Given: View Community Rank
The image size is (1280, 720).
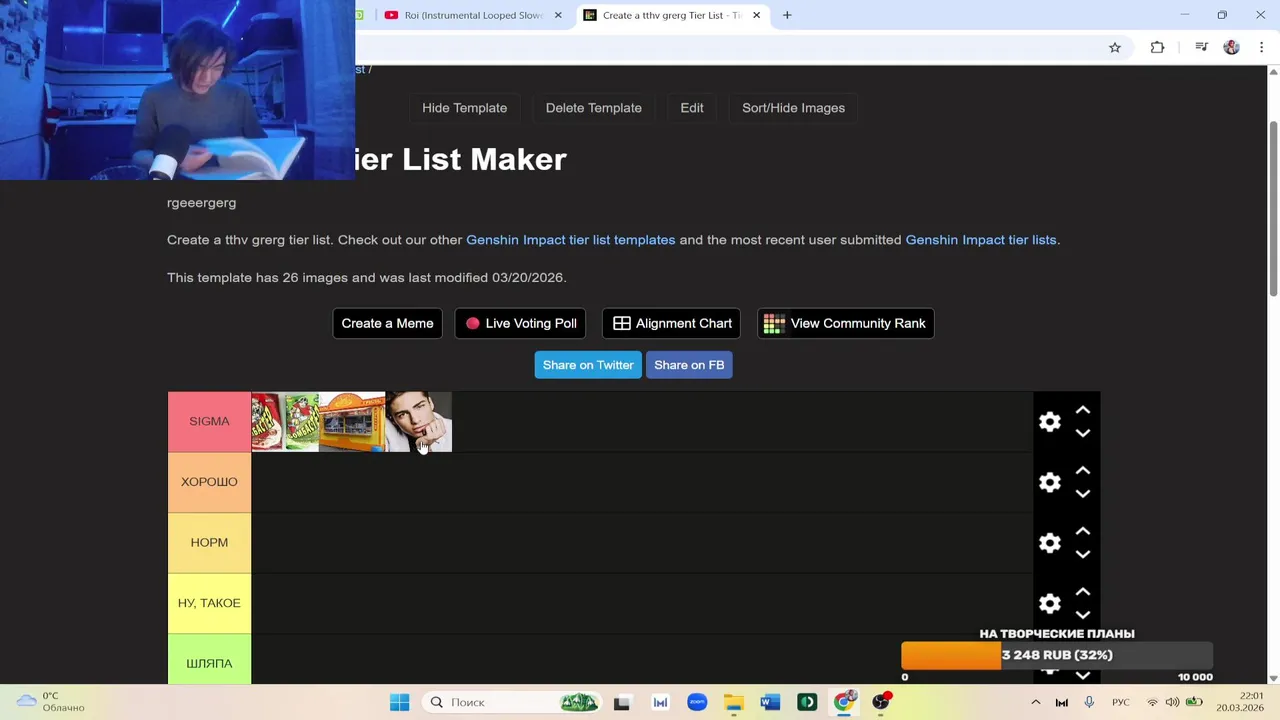Looking at the screenshot, I should tap(845, 323).
